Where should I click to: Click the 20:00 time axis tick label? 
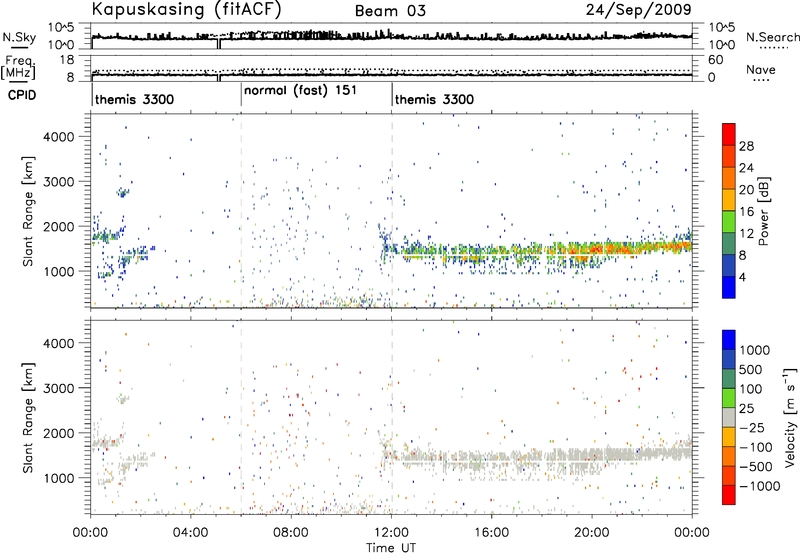592,533
